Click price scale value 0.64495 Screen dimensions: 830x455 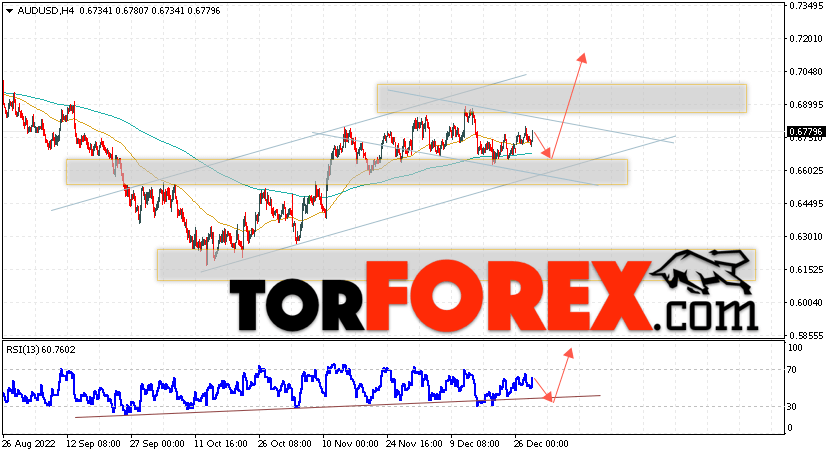click(806, 204)
